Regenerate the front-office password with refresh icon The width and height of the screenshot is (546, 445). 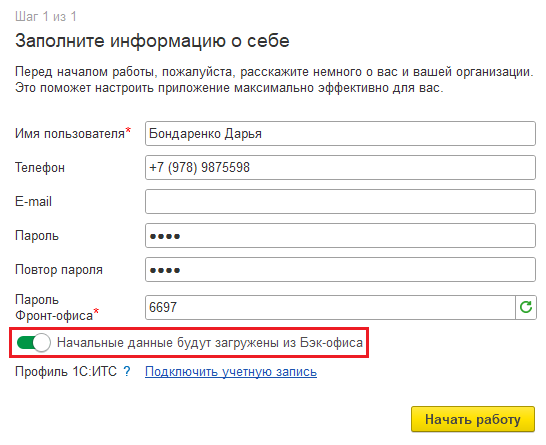point(526,307)
